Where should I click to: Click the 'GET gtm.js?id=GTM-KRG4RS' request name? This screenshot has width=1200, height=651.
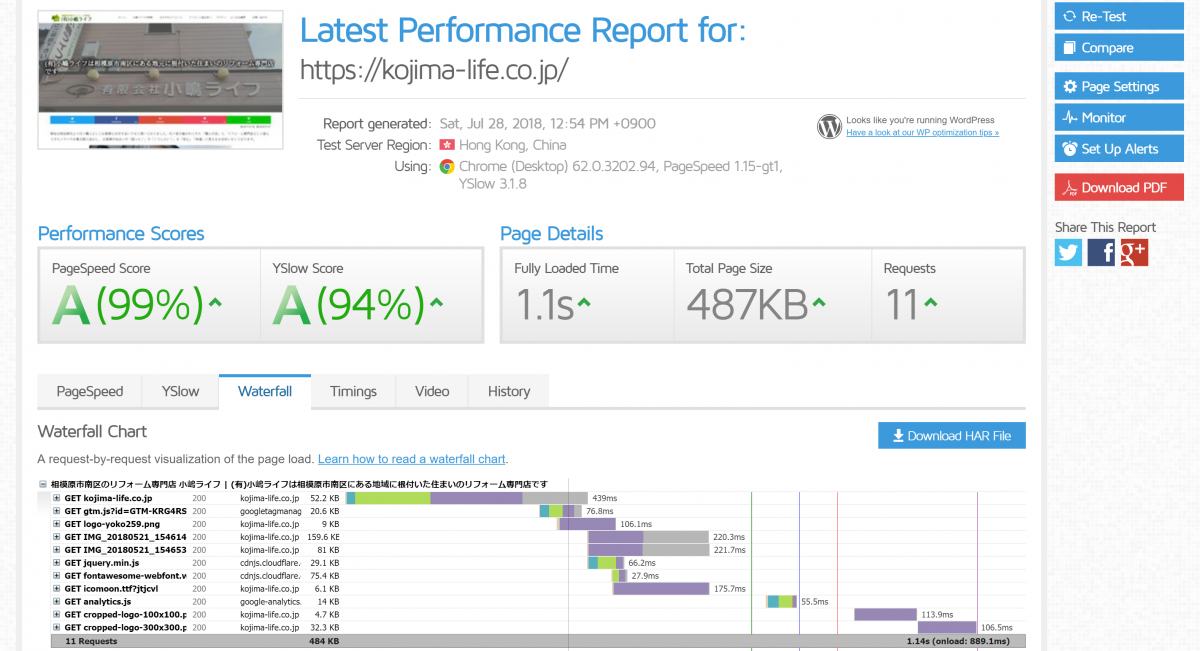pyautogui.click(x=126, y=510)
